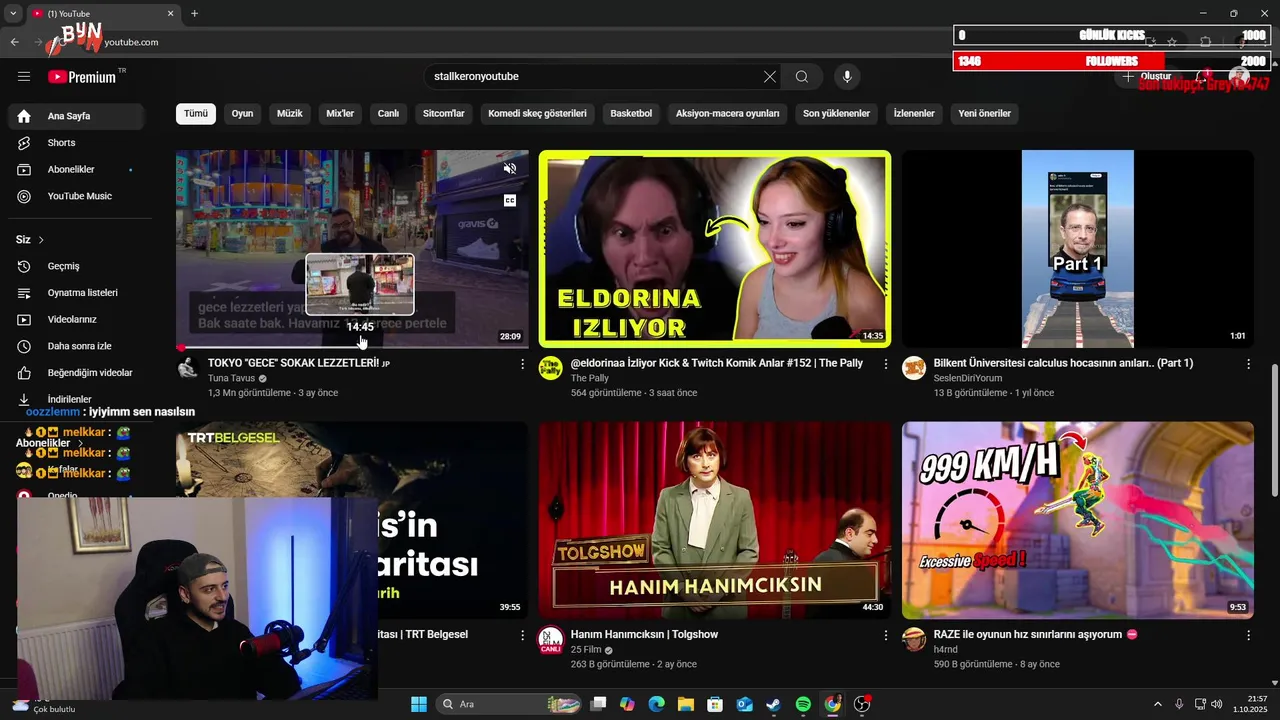The image size is (1280, 720).
Task: Select the Müzik filter chip
Action: tap(289, 114)
